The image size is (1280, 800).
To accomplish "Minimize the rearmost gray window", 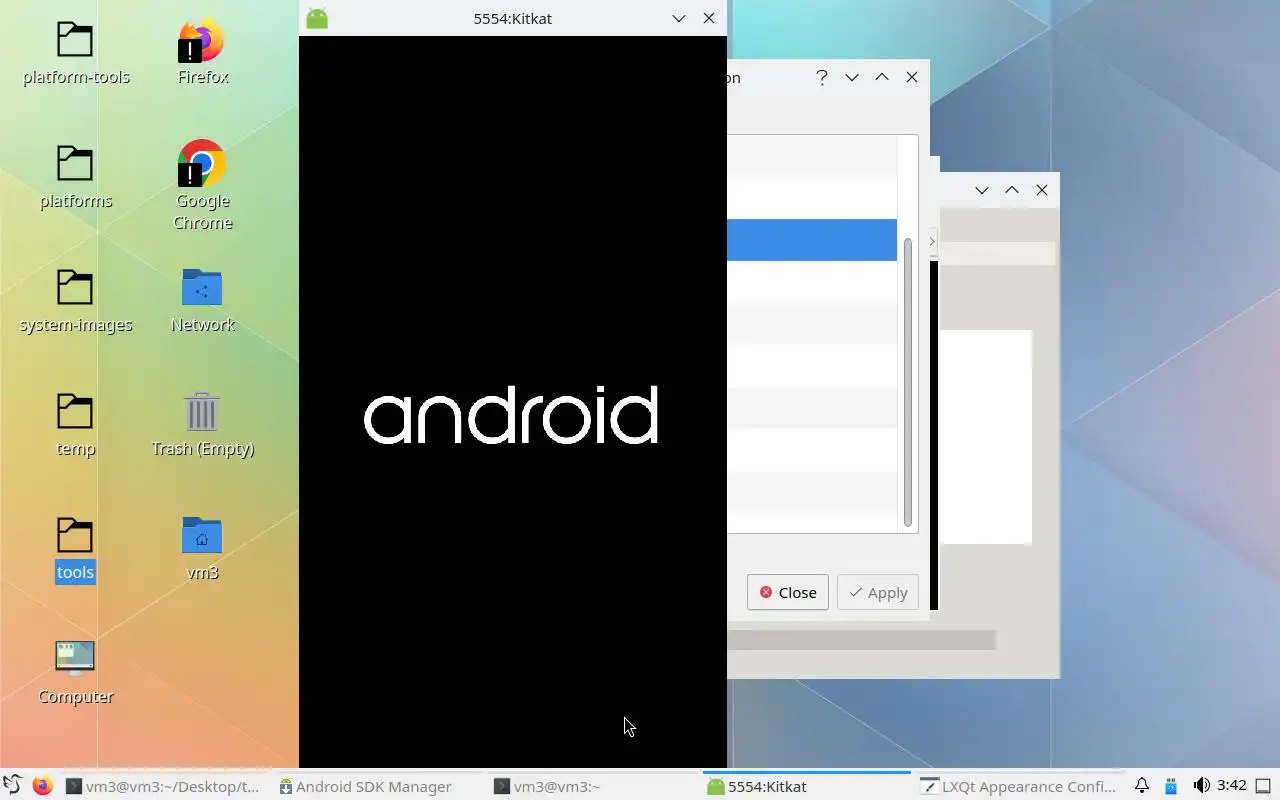I will (982, 190).
